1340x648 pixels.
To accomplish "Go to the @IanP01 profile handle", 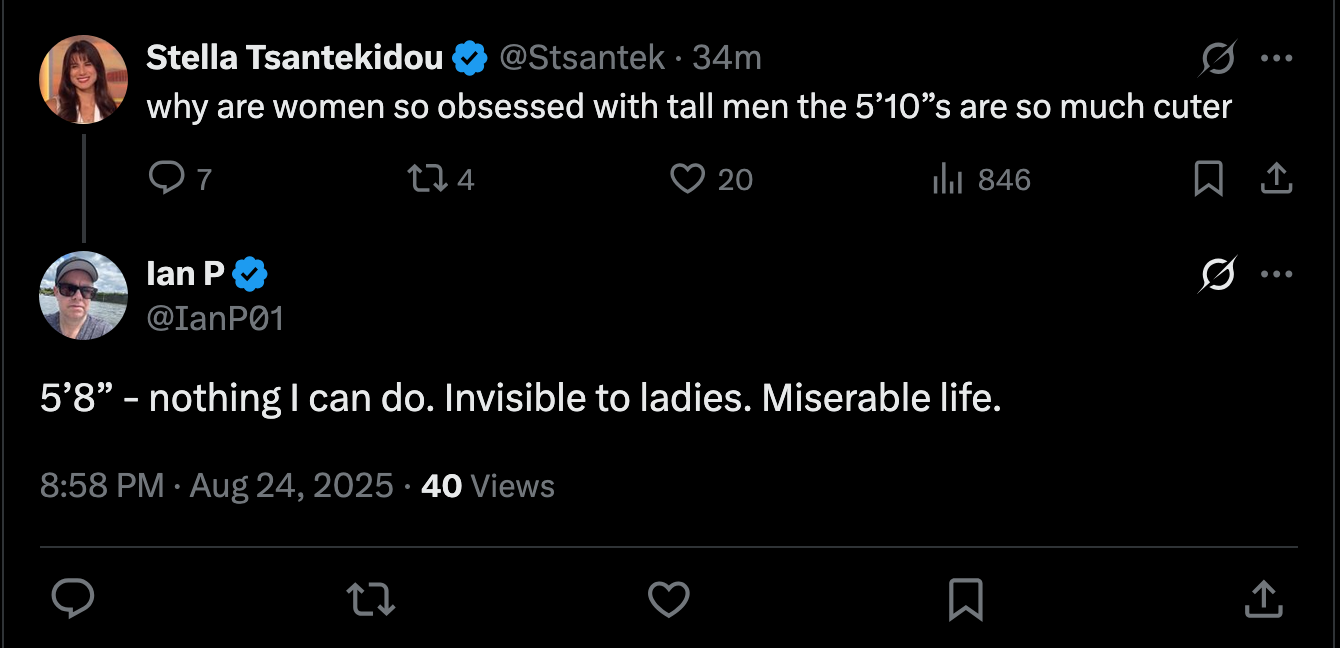I will (x=215, y=318).
